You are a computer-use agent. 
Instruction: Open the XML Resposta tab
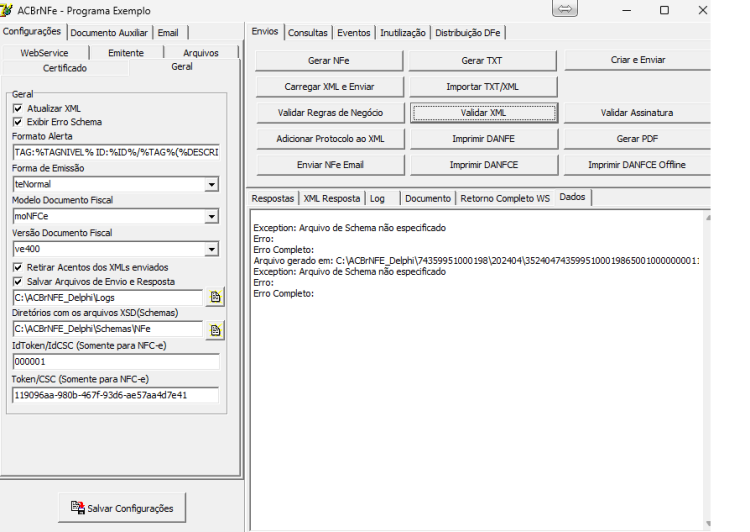coord(331,198)
